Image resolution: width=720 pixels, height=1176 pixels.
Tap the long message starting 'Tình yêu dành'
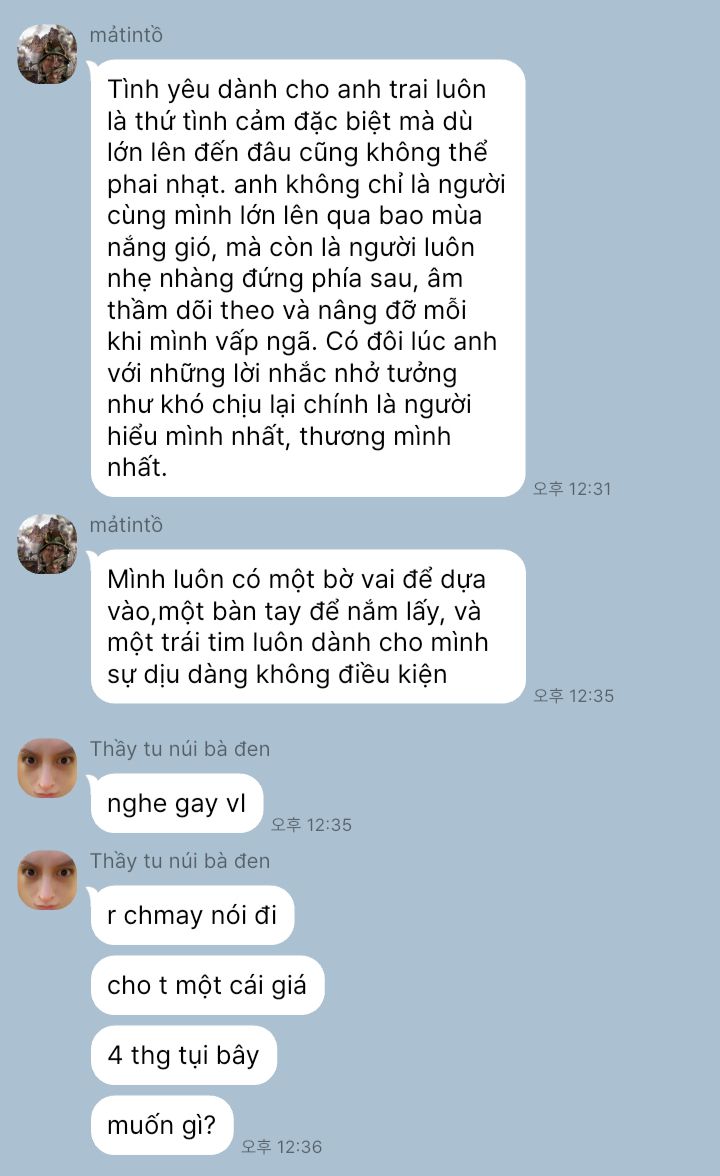coord(308,278)
